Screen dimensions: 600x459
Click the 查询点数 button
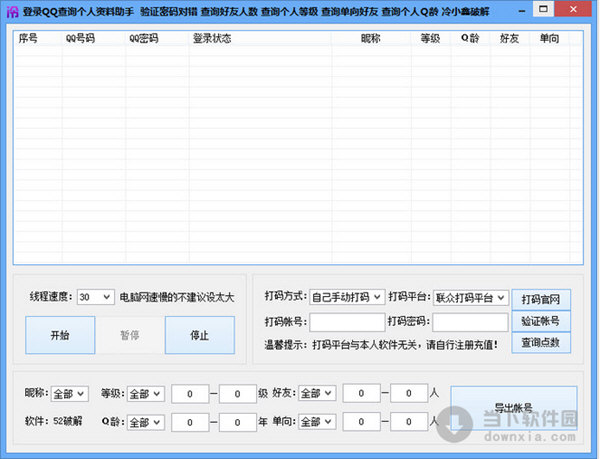pos(541,342)
